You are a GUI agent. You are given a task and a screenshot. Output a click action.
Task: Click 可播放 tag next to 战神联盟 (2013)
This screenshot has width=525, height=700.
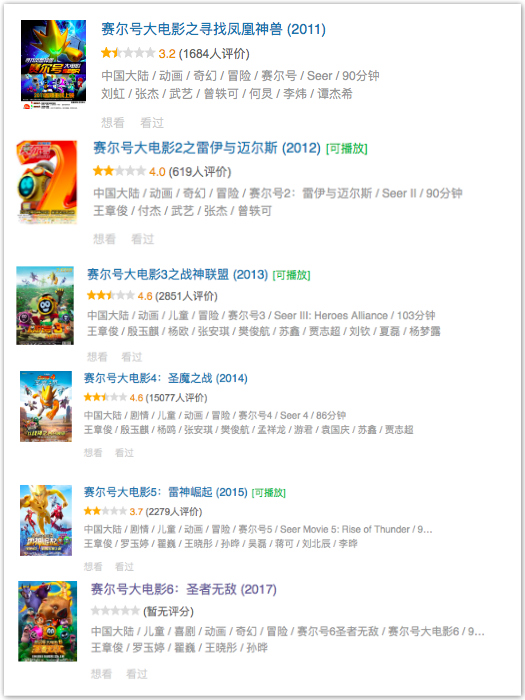pyautogui.click(x=291, y=275)
